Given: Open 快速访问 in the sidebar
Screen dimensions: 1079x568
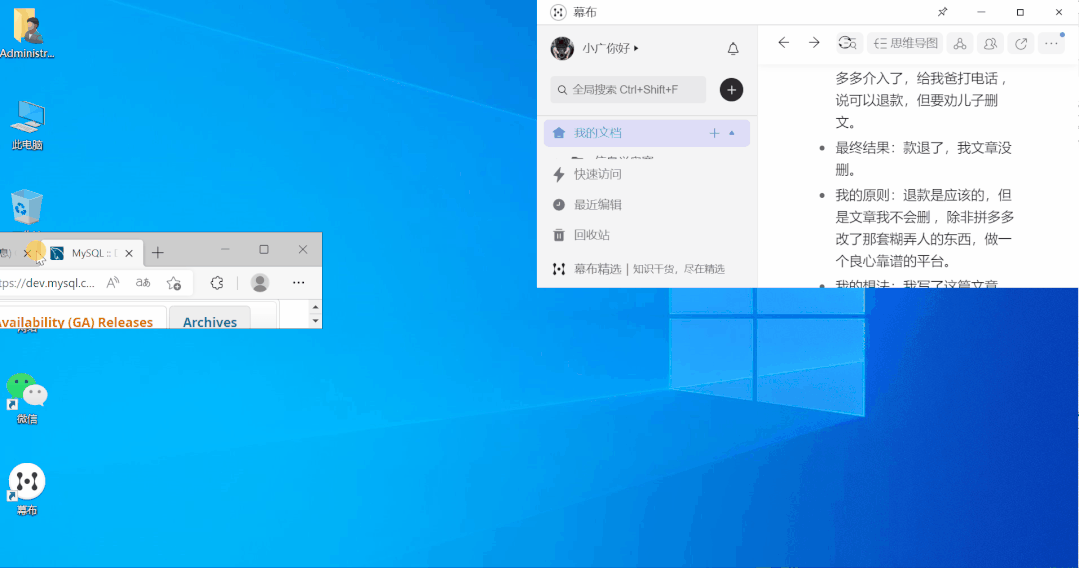Looking at the screenshot, I should tap(597, 174).
